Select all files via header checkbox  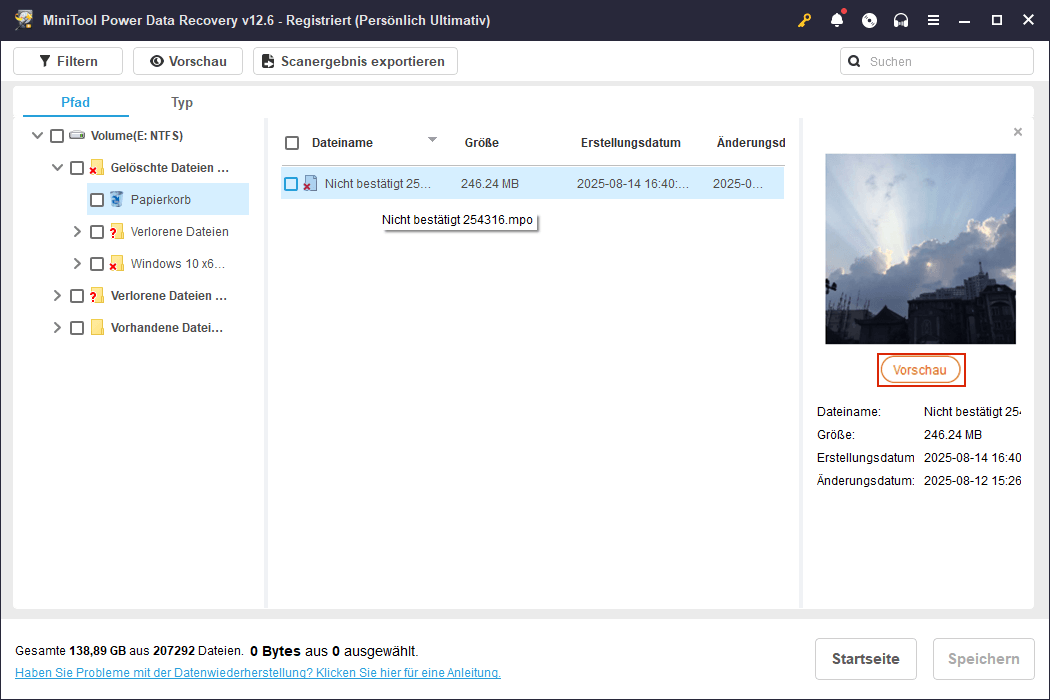point(292,143)
